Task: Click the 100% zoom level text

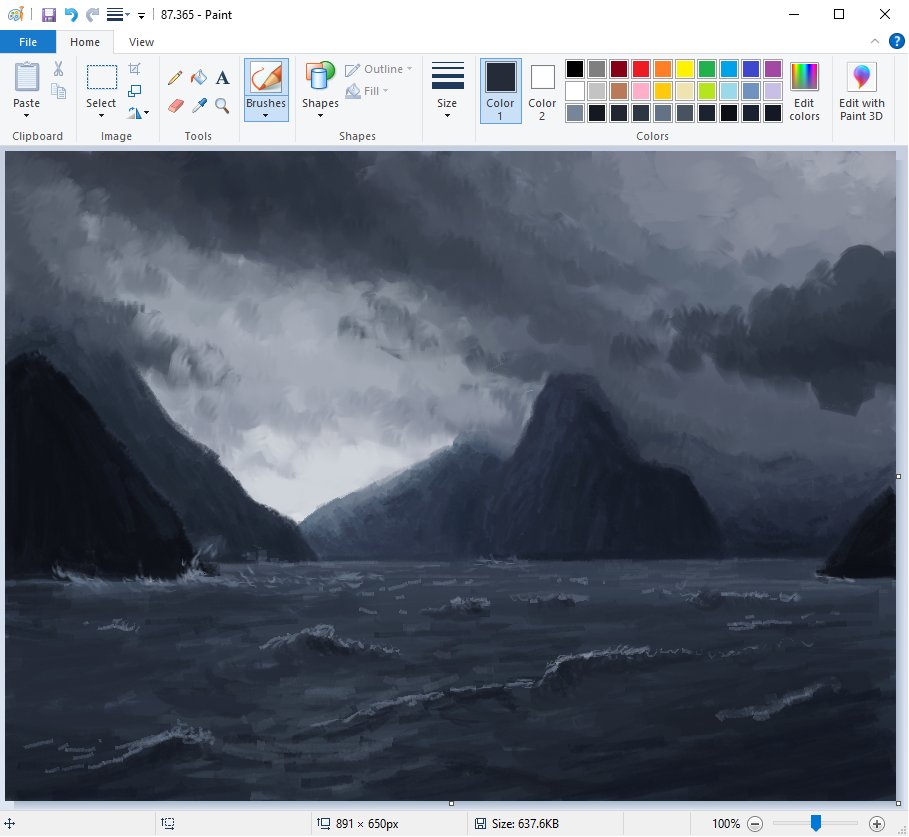Action: tap(726, 824)
